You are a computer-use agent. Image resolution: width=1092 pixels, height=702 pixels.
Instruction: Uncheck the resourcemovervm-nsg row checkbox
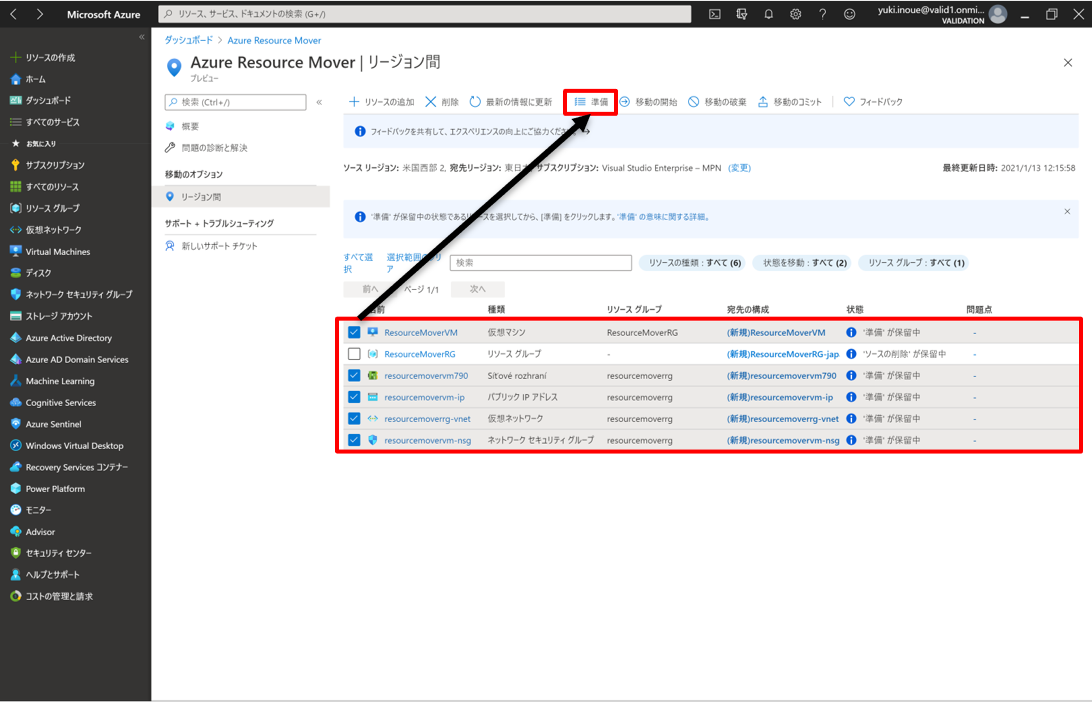[354, 440]
